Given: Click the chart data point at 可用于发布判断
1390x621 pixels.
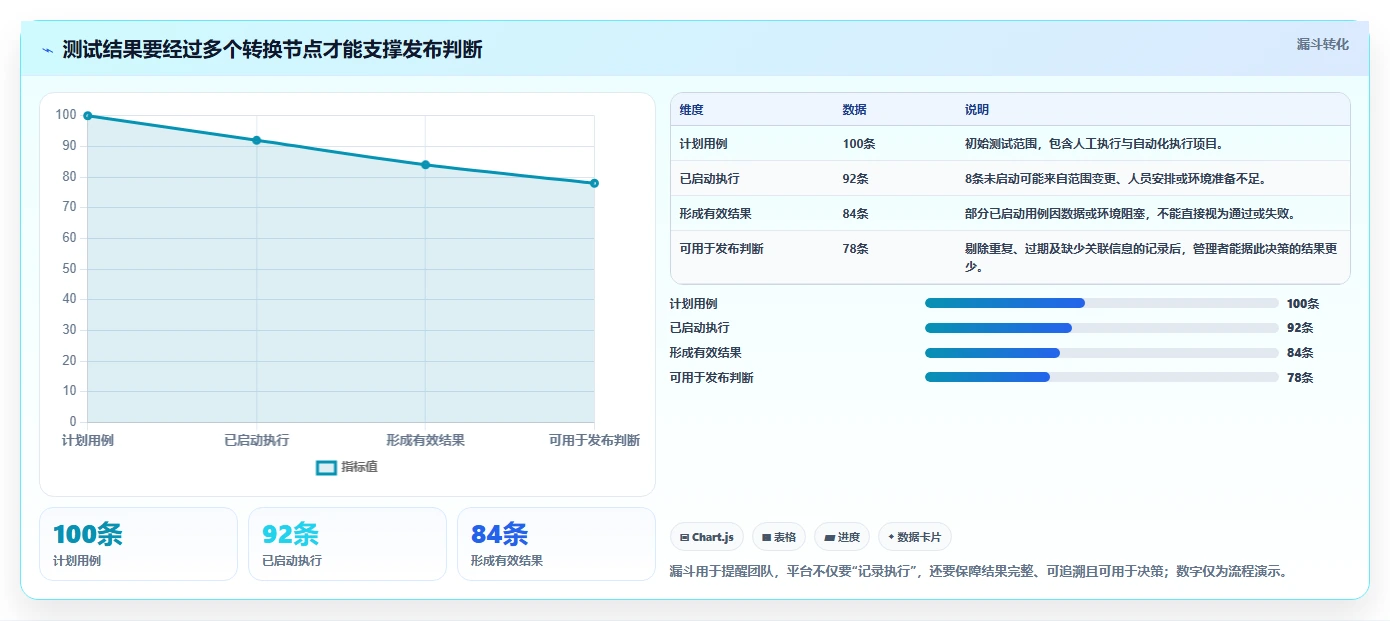Looking at the screenshot, I should 594,183.
